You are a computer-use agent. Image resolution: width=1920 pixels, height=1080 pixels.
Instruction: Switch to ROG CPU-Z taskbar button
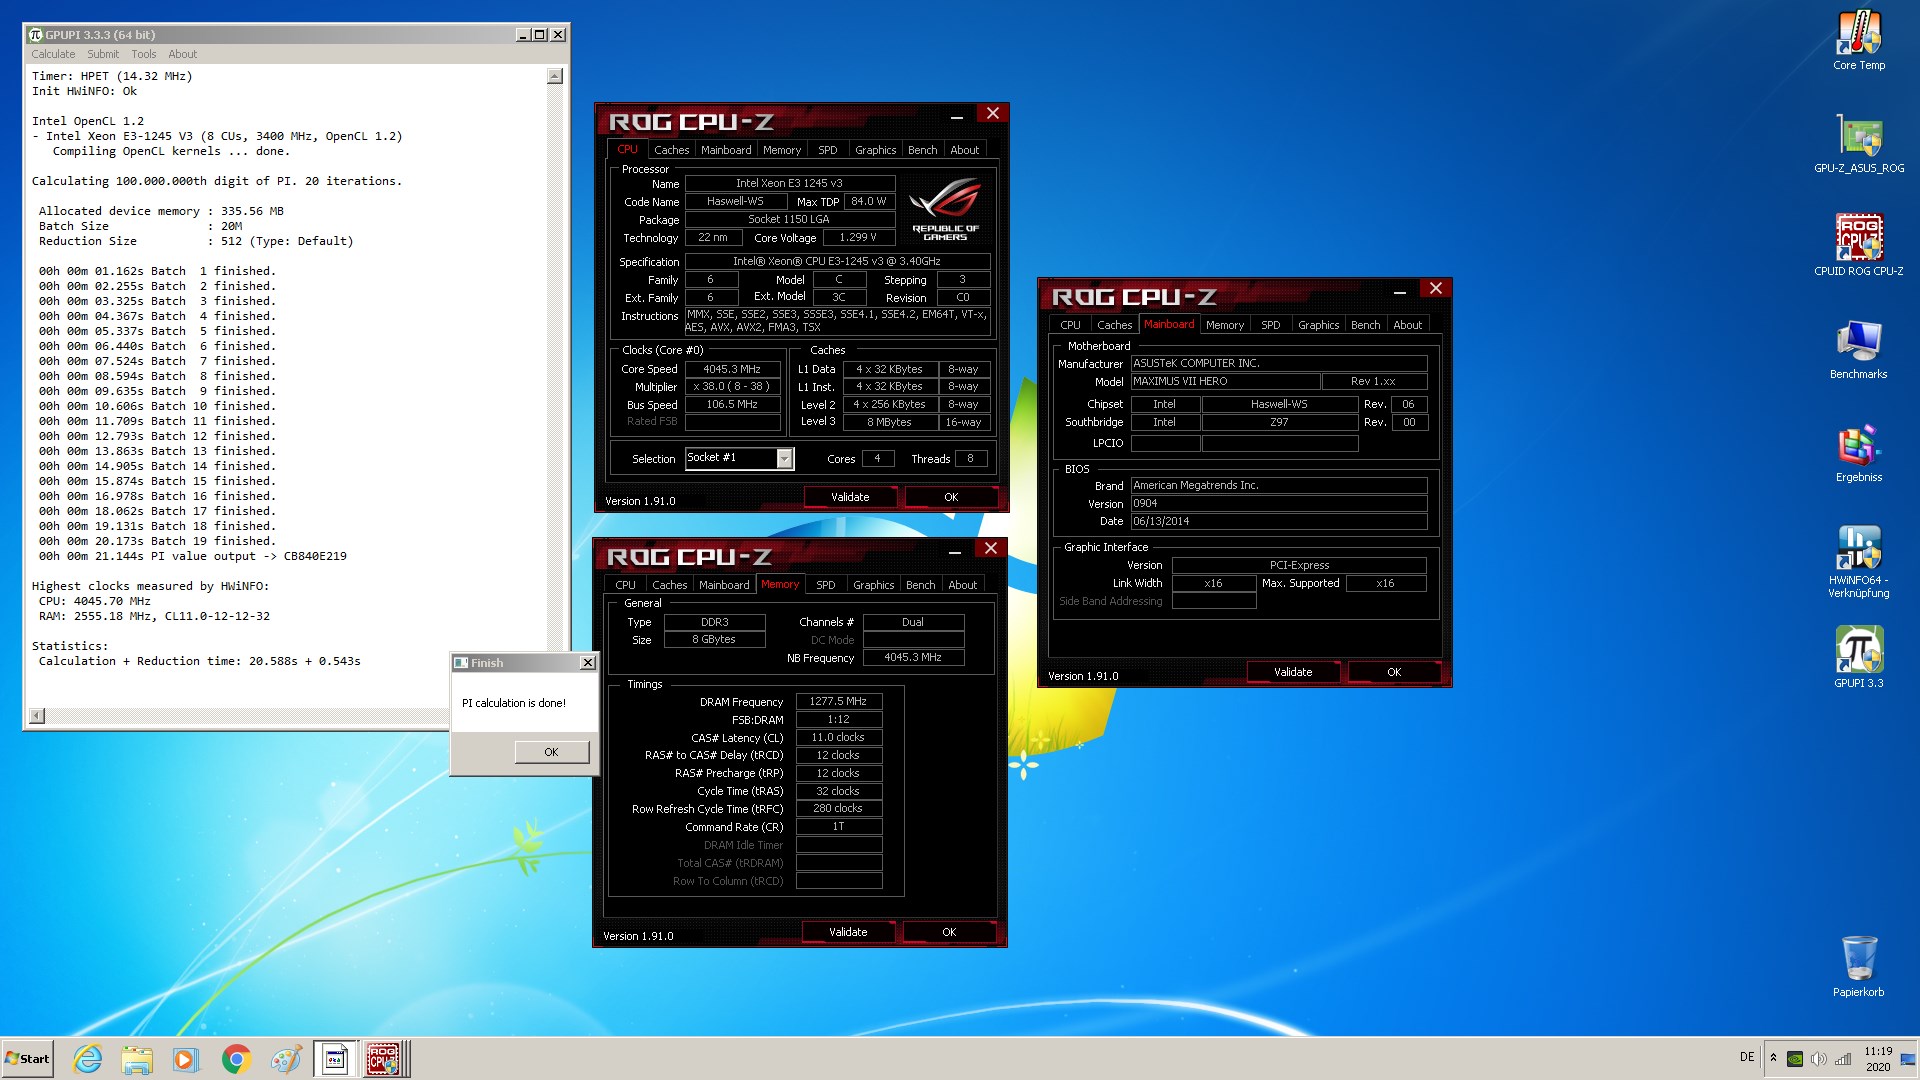tap(385, 1059)
